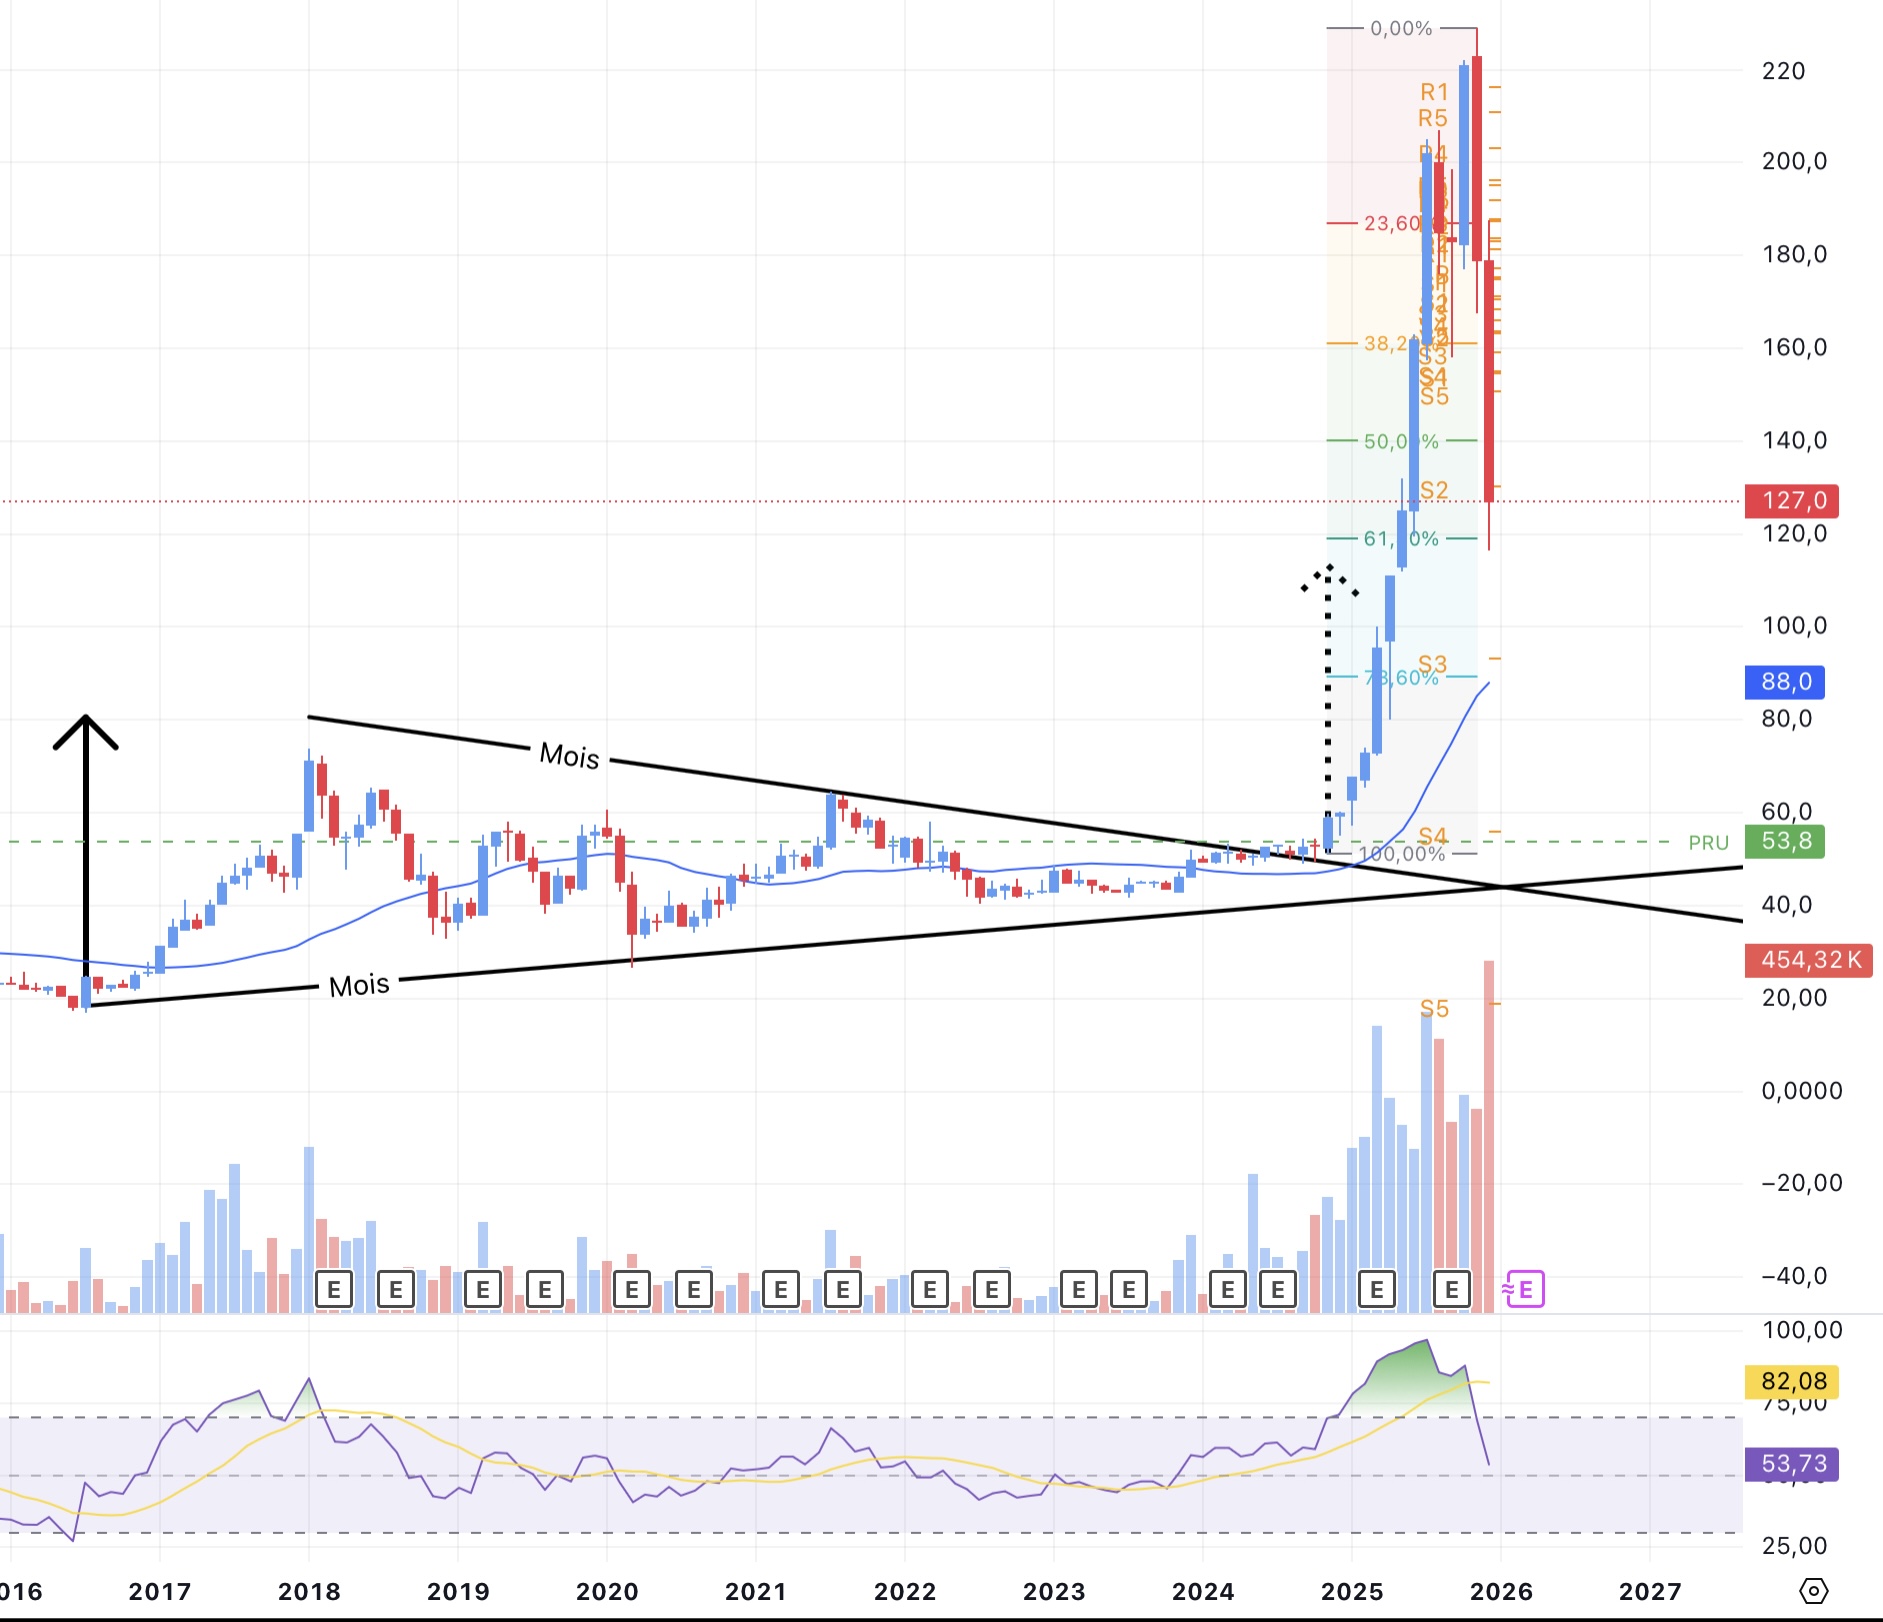Select the S2 pivot support label

click(x=1434, y=490)
